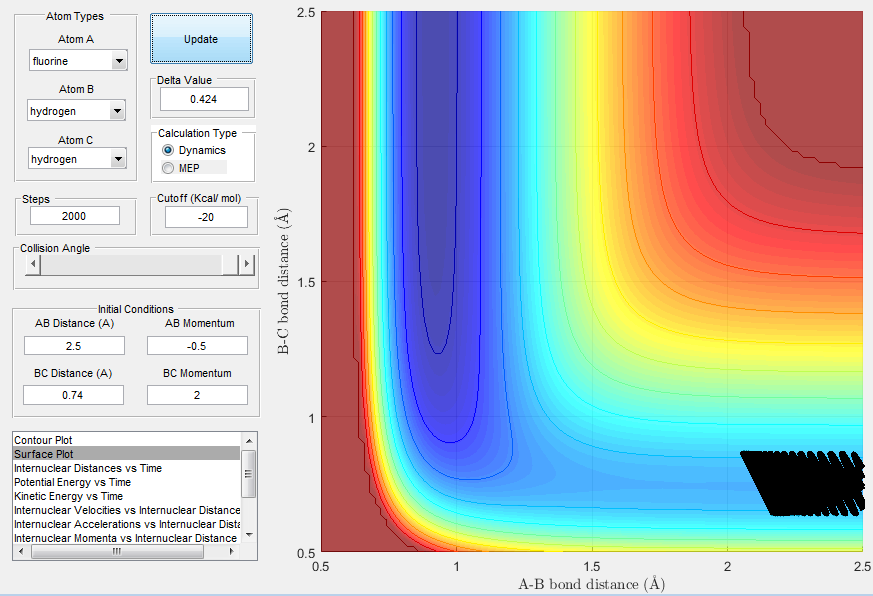Open the Atom A fluorine dropdown
Image resolution: width=873 pixels, height=596 pixels.
pos(79,61)
